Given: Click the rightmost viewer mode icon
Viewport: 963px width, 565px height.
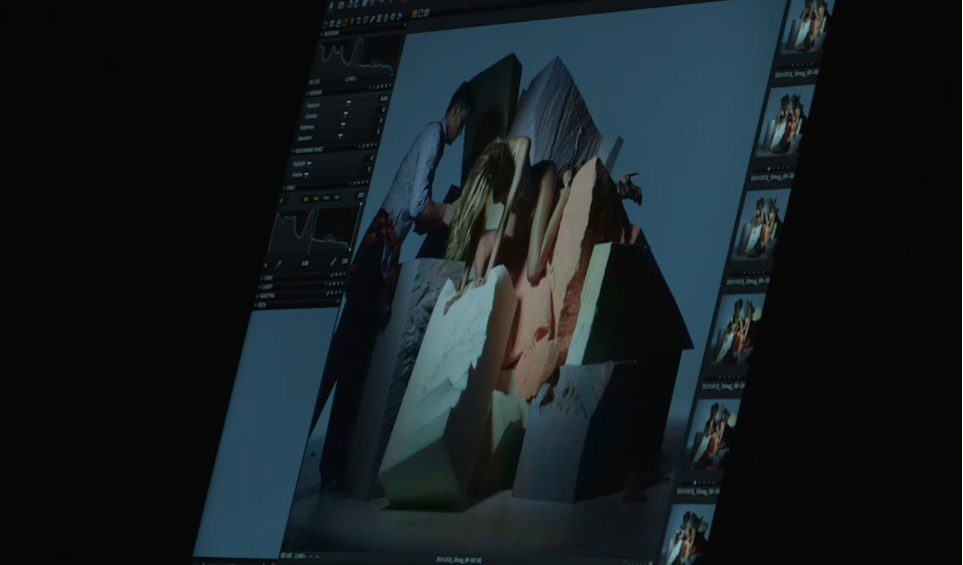Looking at the screenshot, I should (427, 13).
